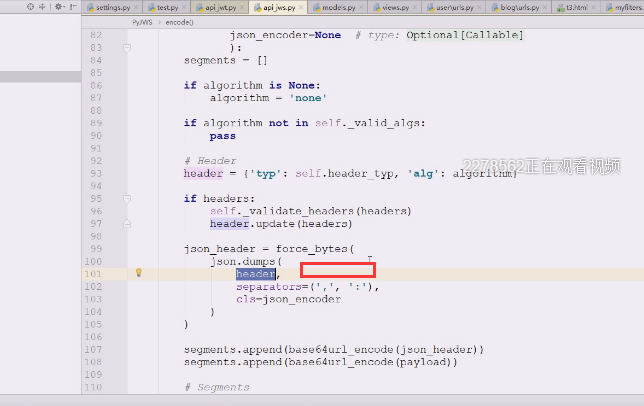Collapse the fold marker on line 83
Image resolution: width=644 pixels, height=406 pixels.
[x=127, y=48]
